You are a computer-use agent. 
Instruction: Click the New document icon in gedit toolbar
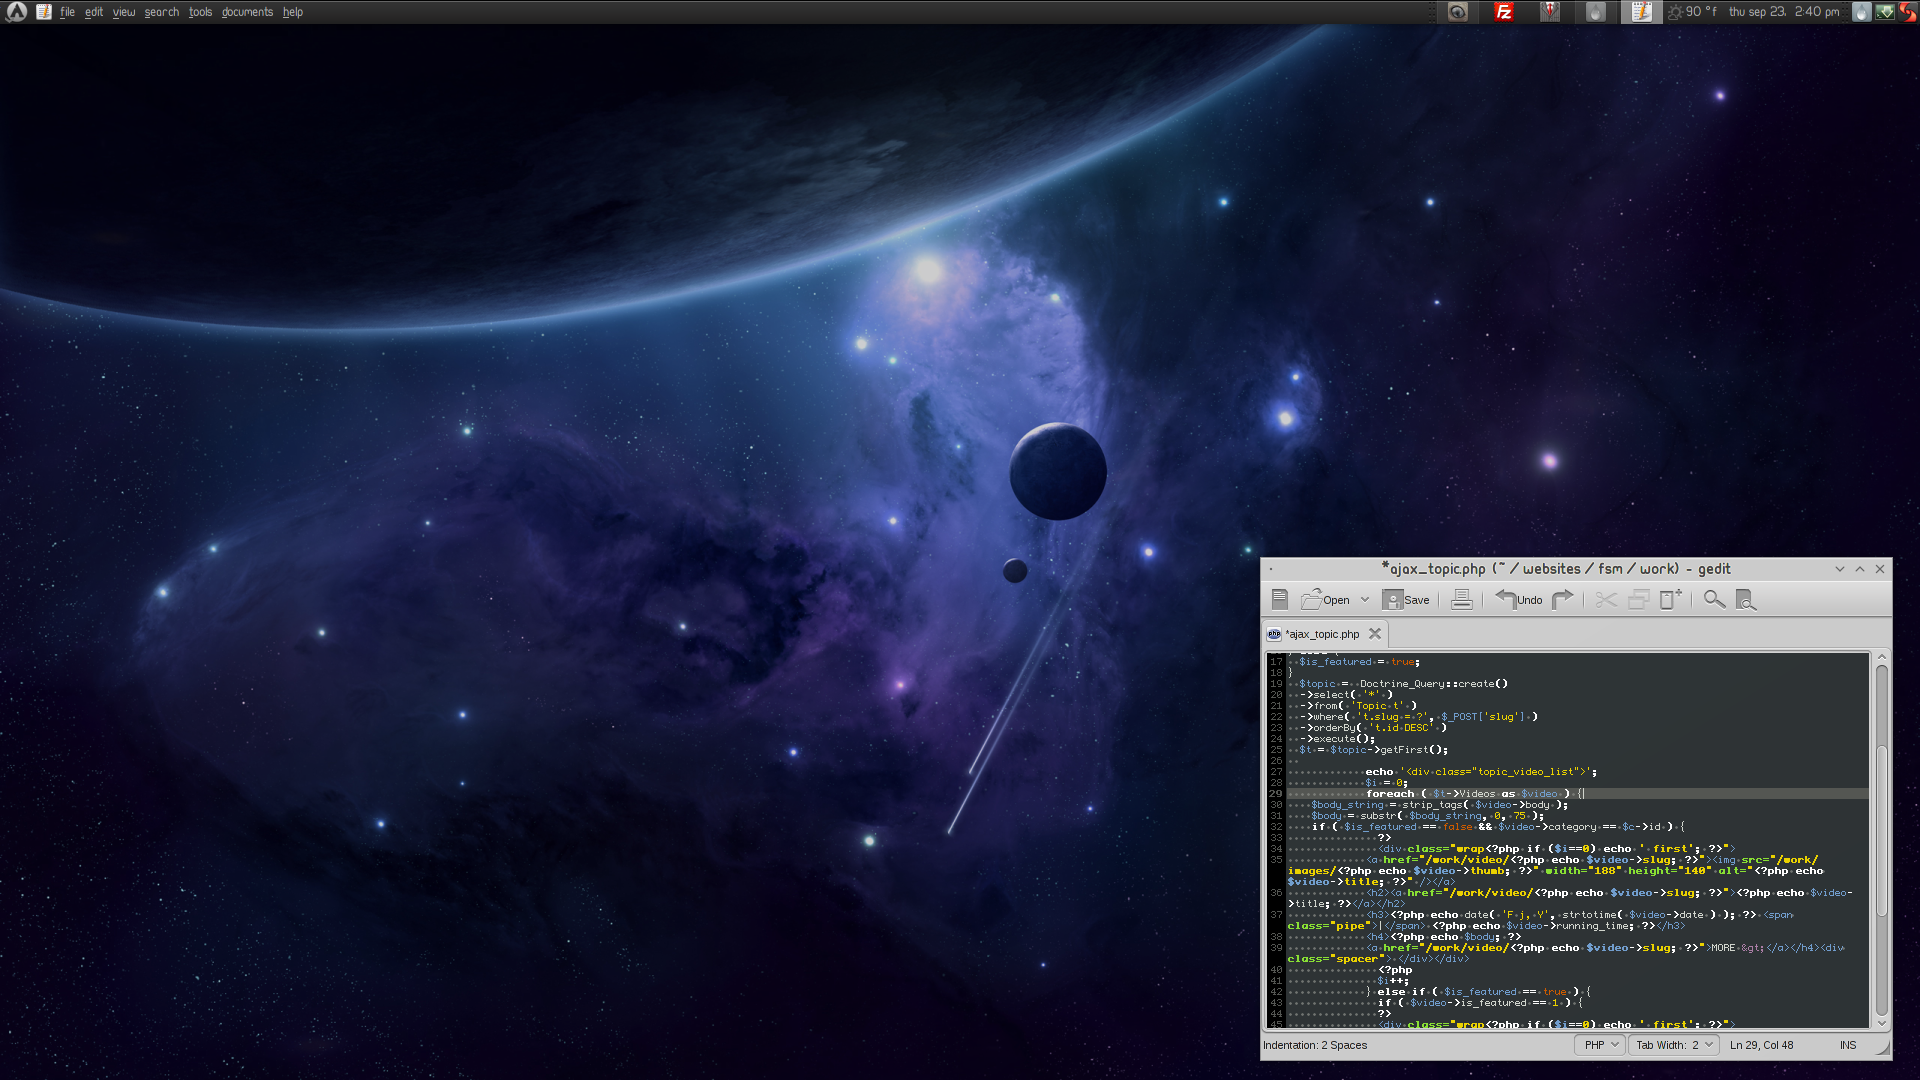coord(1279,599)
